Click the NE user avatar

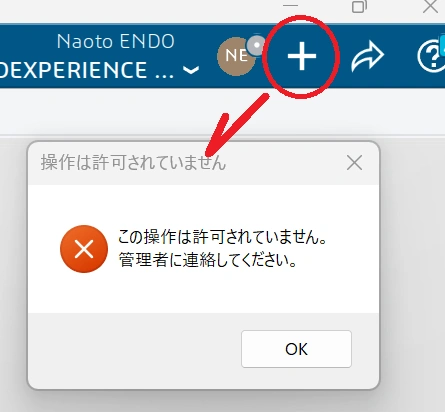pos(236,56)
